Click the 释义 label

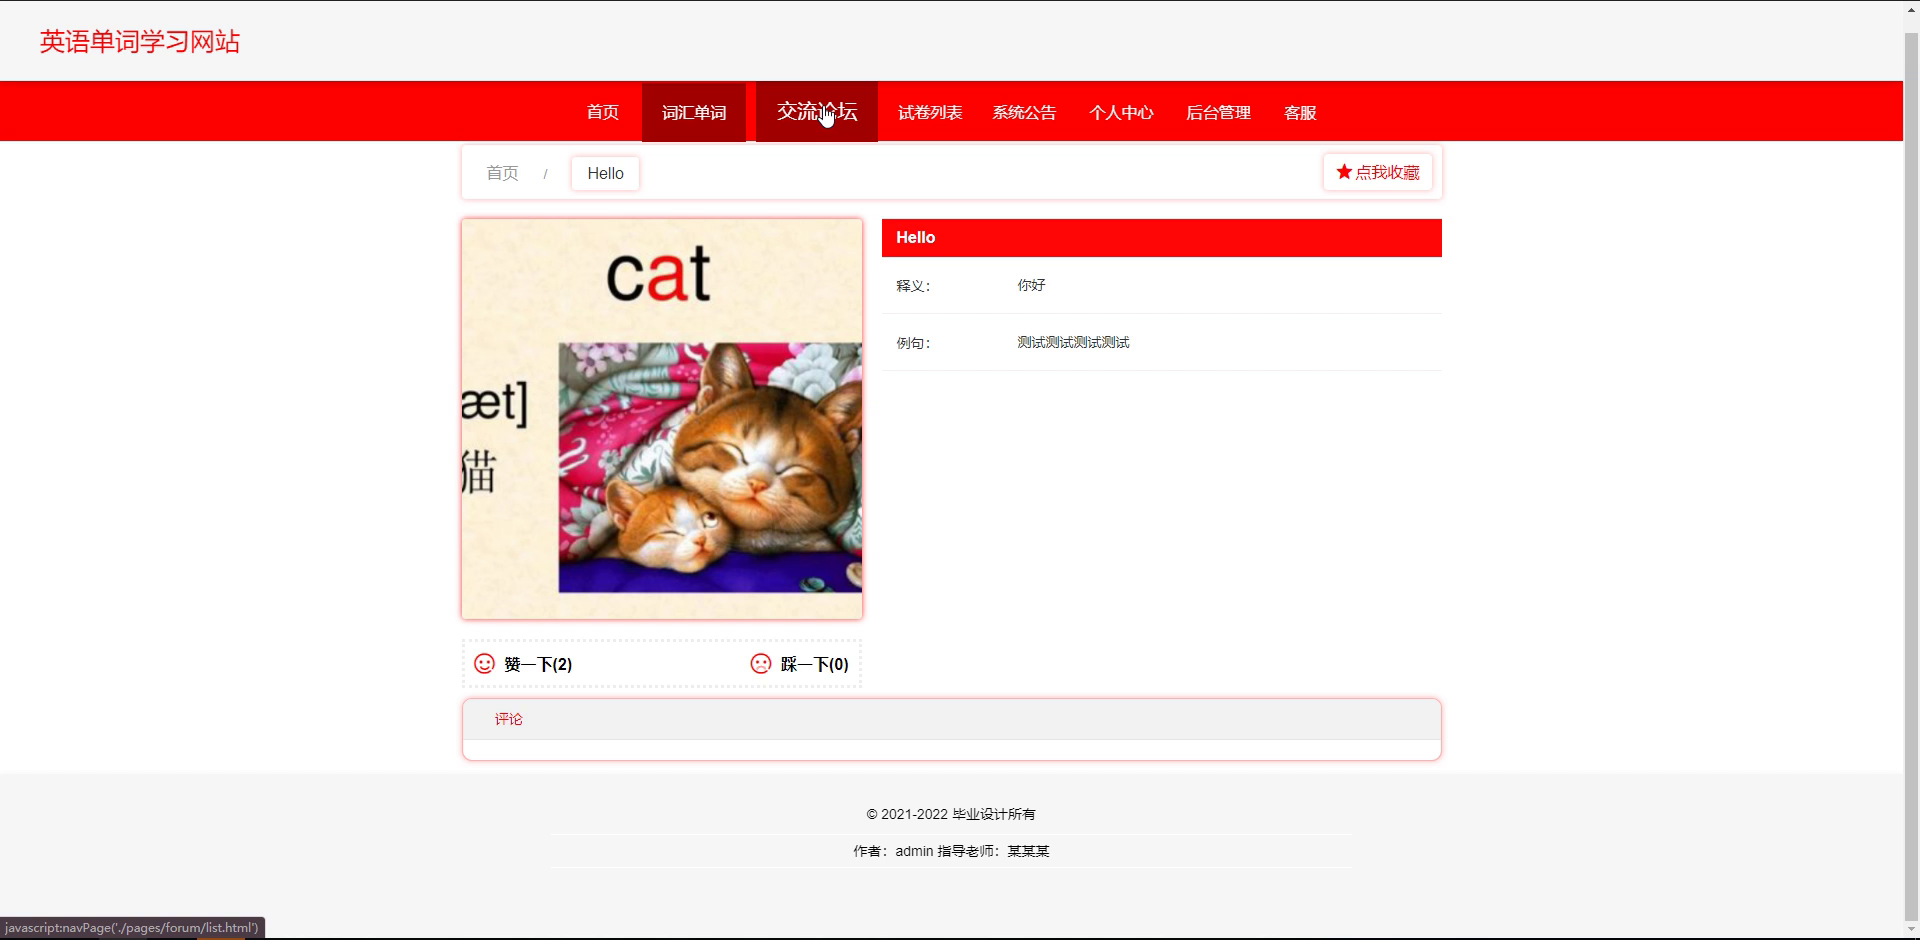click(913, 286)
